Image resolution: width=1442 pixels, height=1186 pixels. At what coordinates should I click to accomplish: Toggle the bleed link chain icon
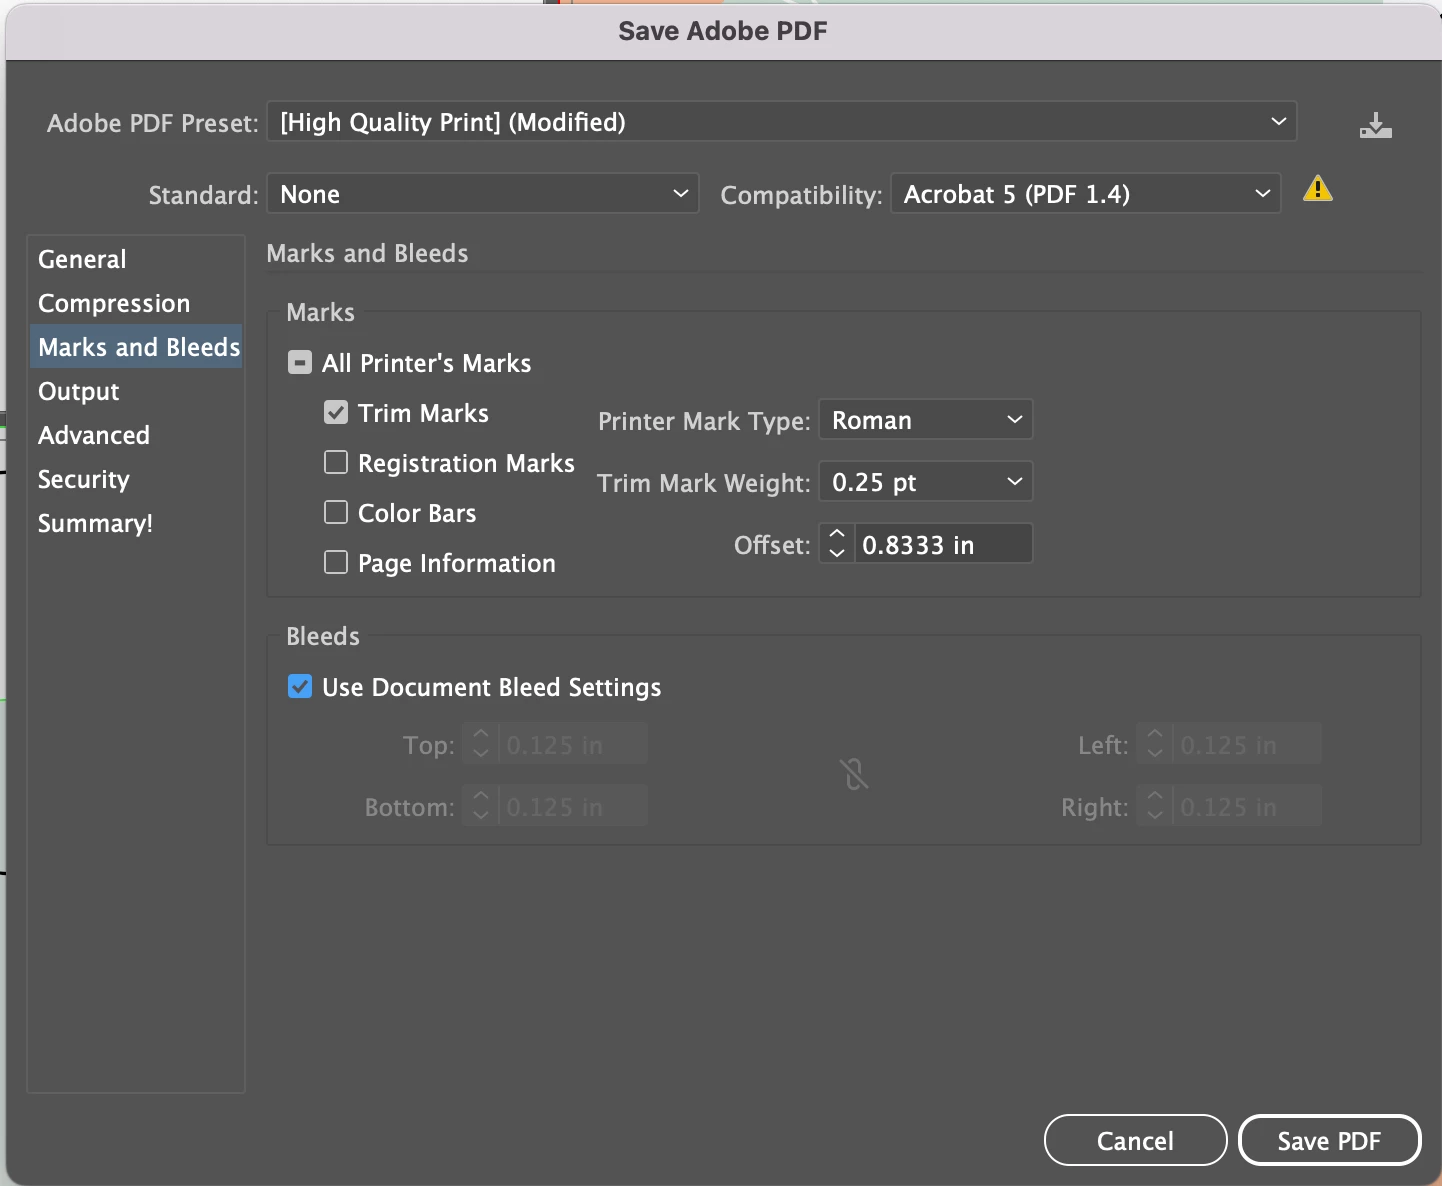click(854, 774)
